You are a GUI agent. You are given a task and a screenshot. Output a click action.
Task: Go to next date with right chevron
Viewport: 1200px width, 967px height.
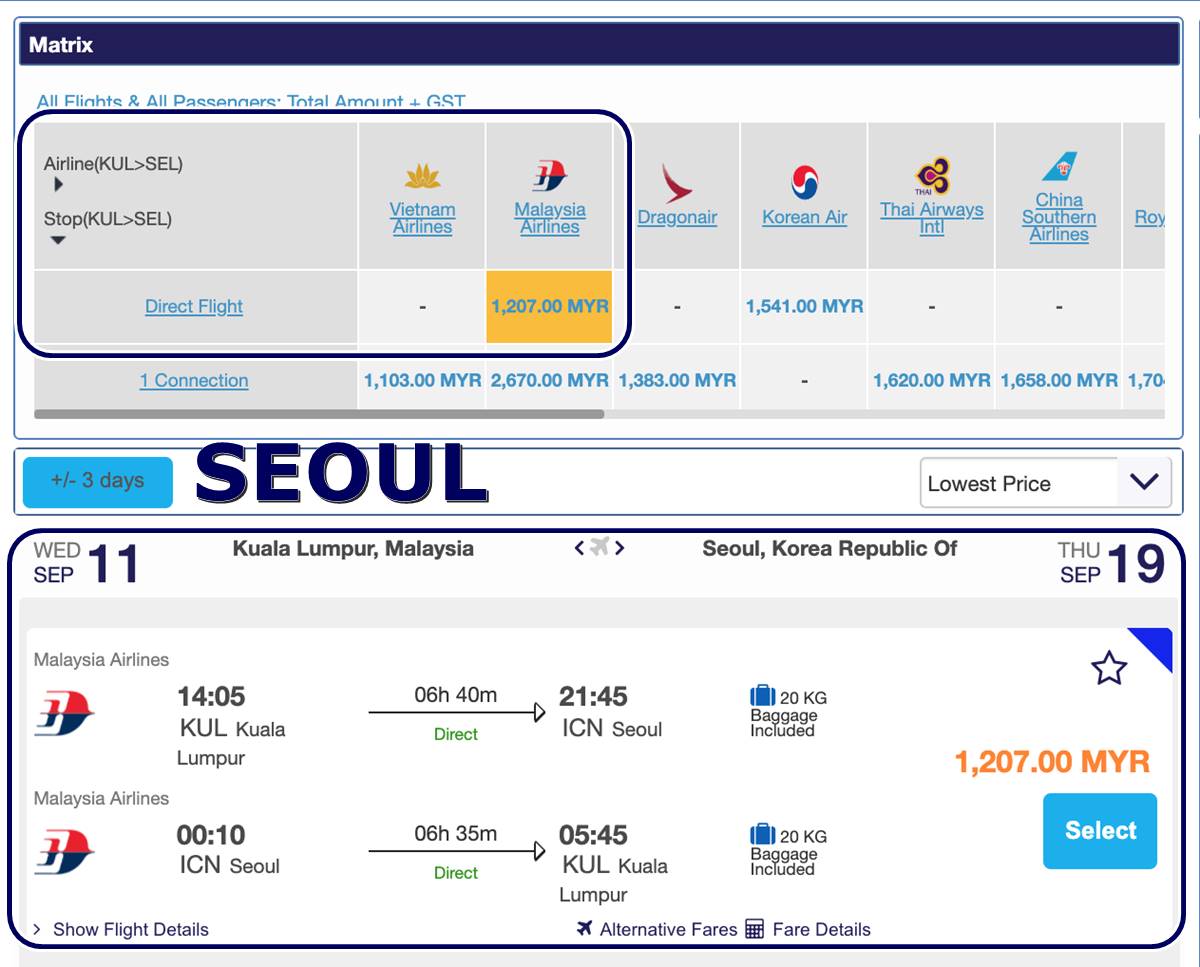tap(620, 547)
